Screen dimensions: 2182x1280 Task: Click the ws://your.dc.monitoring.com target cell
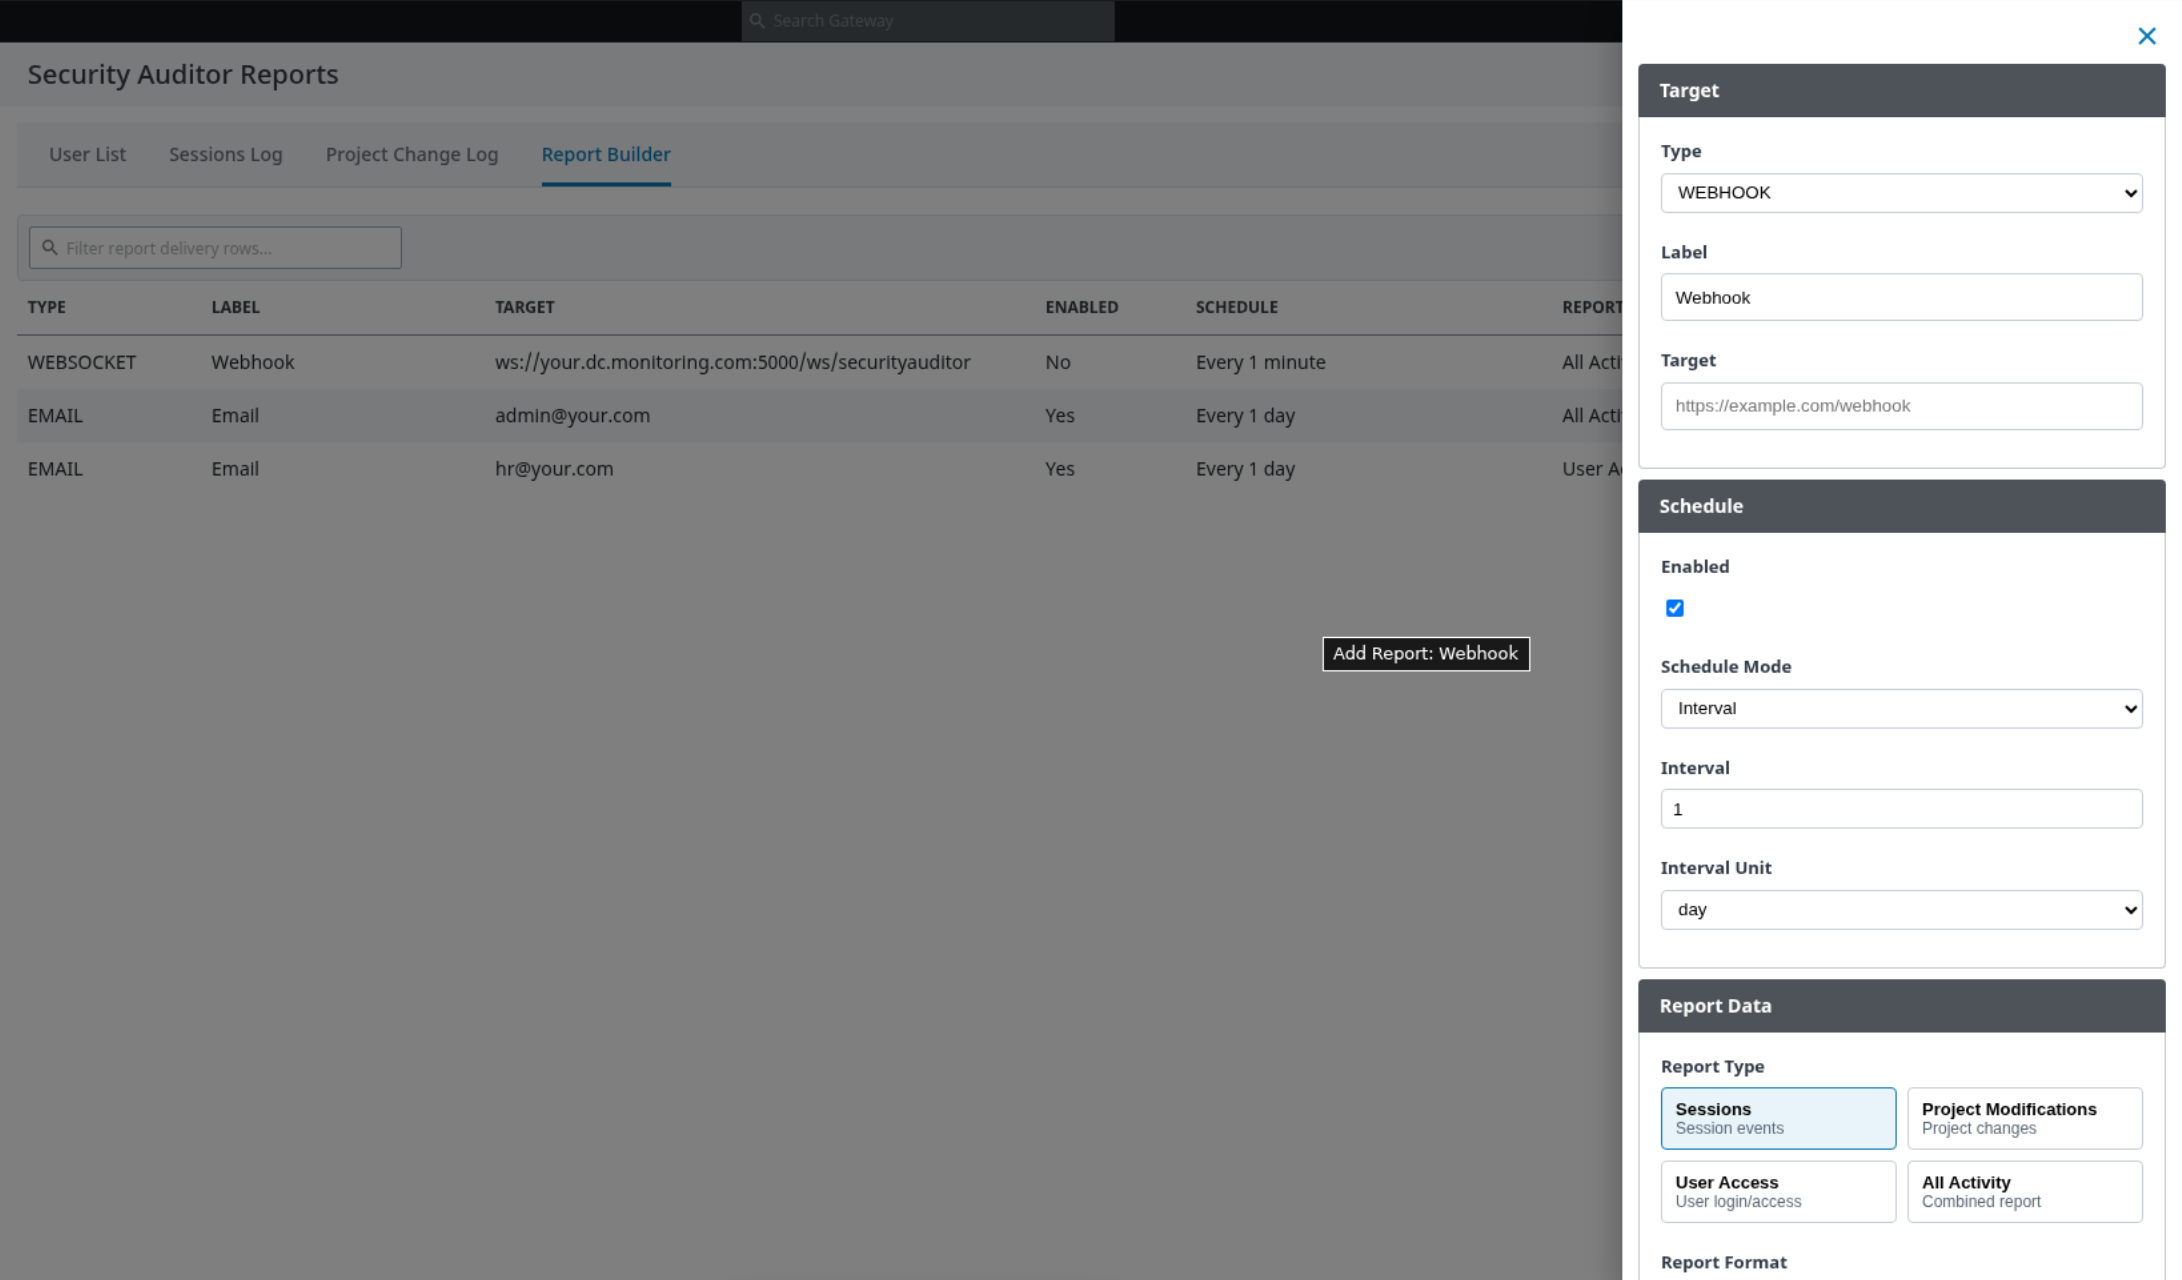click(732, 362)
